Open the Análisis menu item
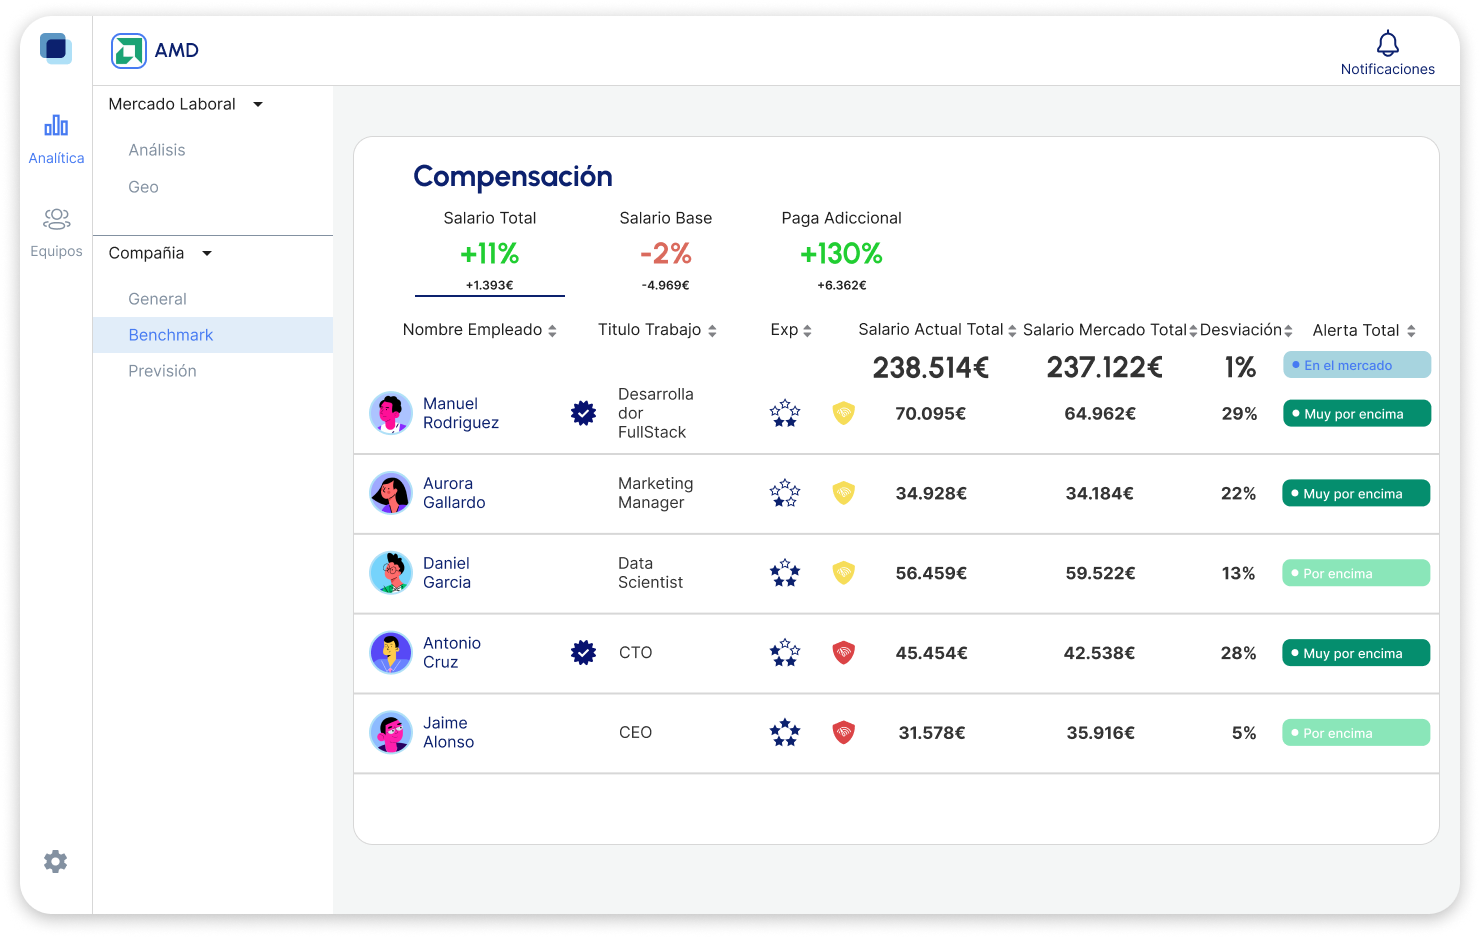This screenshot has width=1480, height=938. [x=157, y=150]
